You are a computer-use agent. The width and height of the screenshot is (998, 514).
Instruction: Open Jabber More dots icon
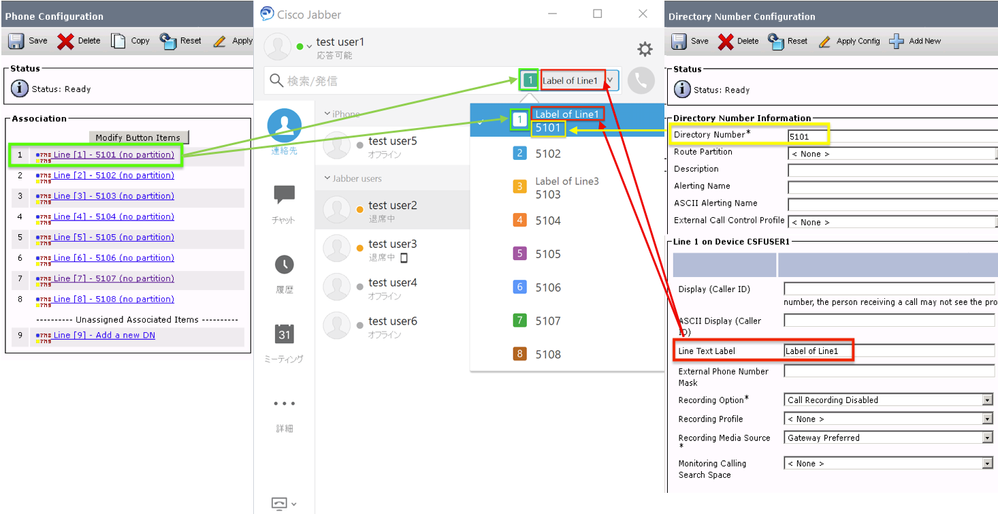[x=284, y=403]
